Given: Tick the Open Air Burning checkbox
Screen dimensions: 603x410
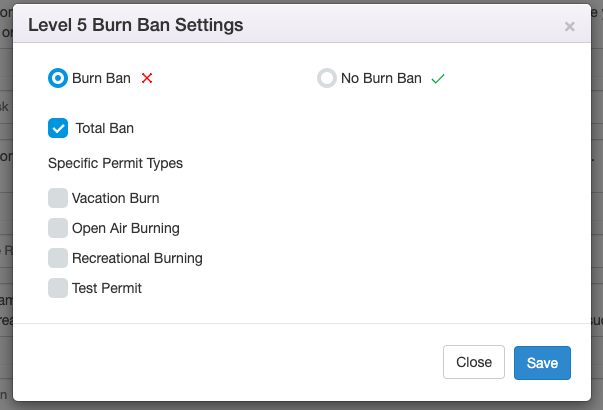Looking at the screenshot, I should 58,228.
